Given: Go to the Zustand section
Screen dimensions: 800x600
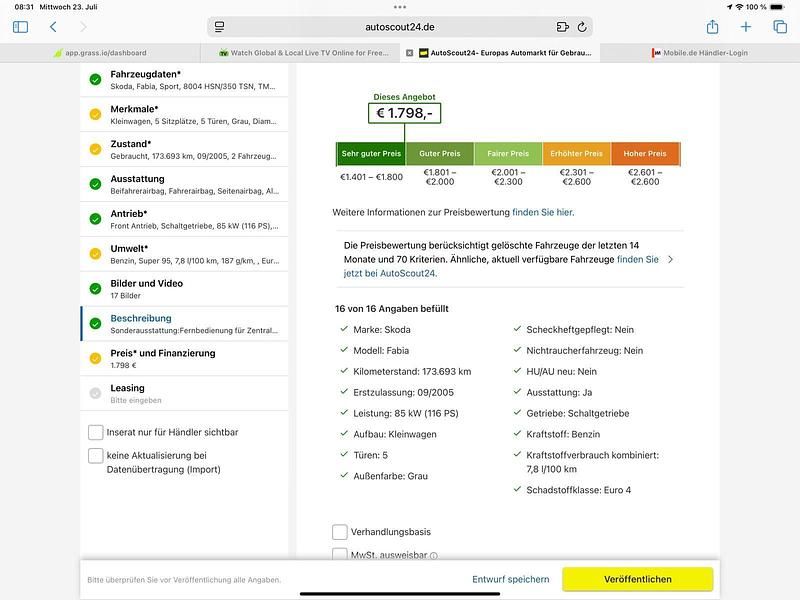Looking at the screenshot, I should point(184,149).
